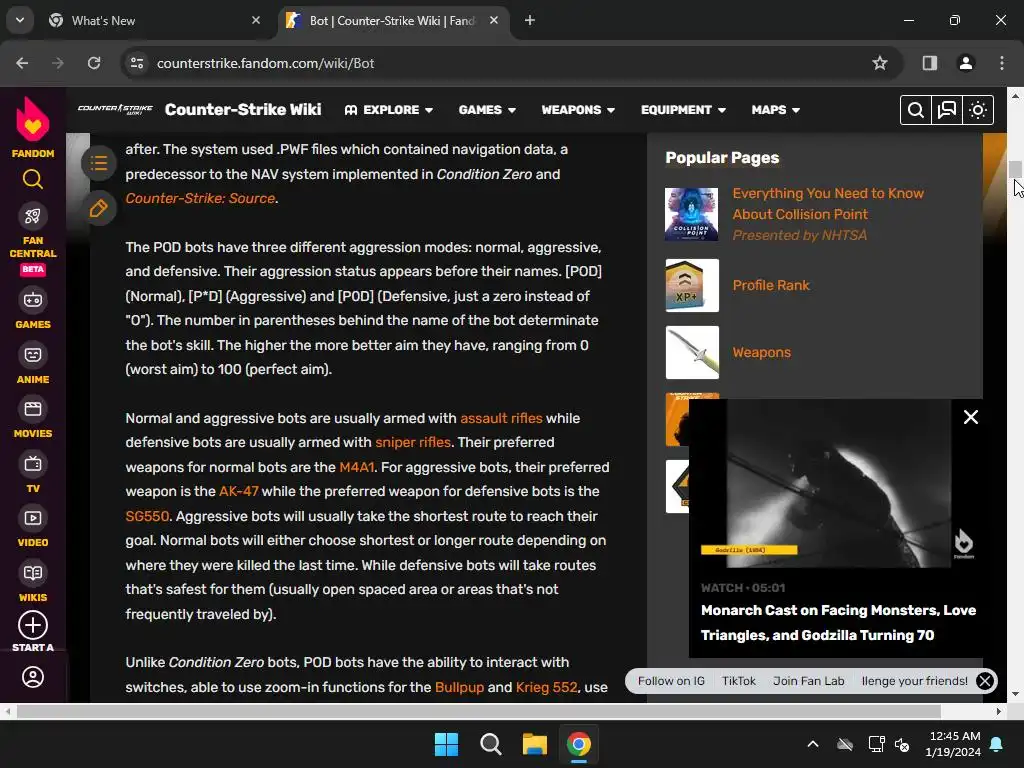
Task: Open a new browser tab
Action: pos(530,20)
